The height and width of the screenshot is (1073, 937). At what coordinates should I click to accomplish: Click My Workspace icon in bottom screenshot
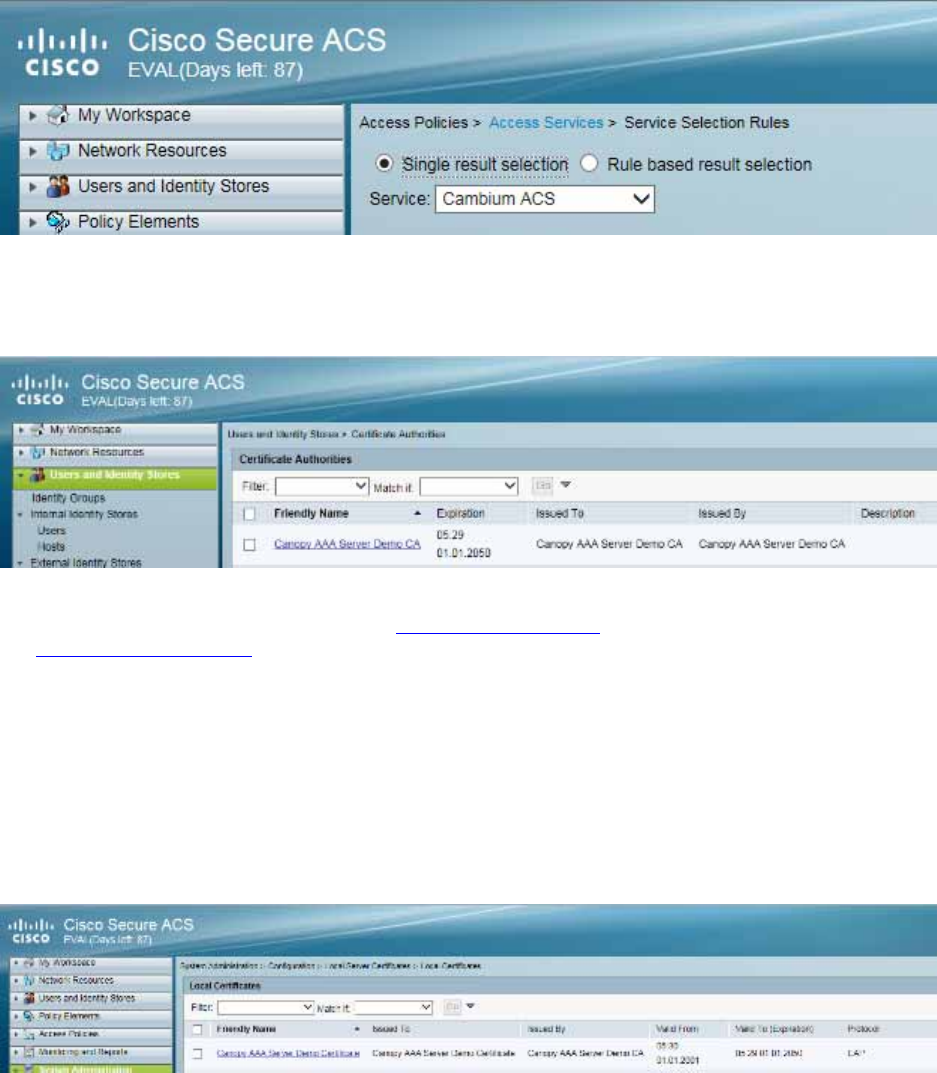click(29, 963)
